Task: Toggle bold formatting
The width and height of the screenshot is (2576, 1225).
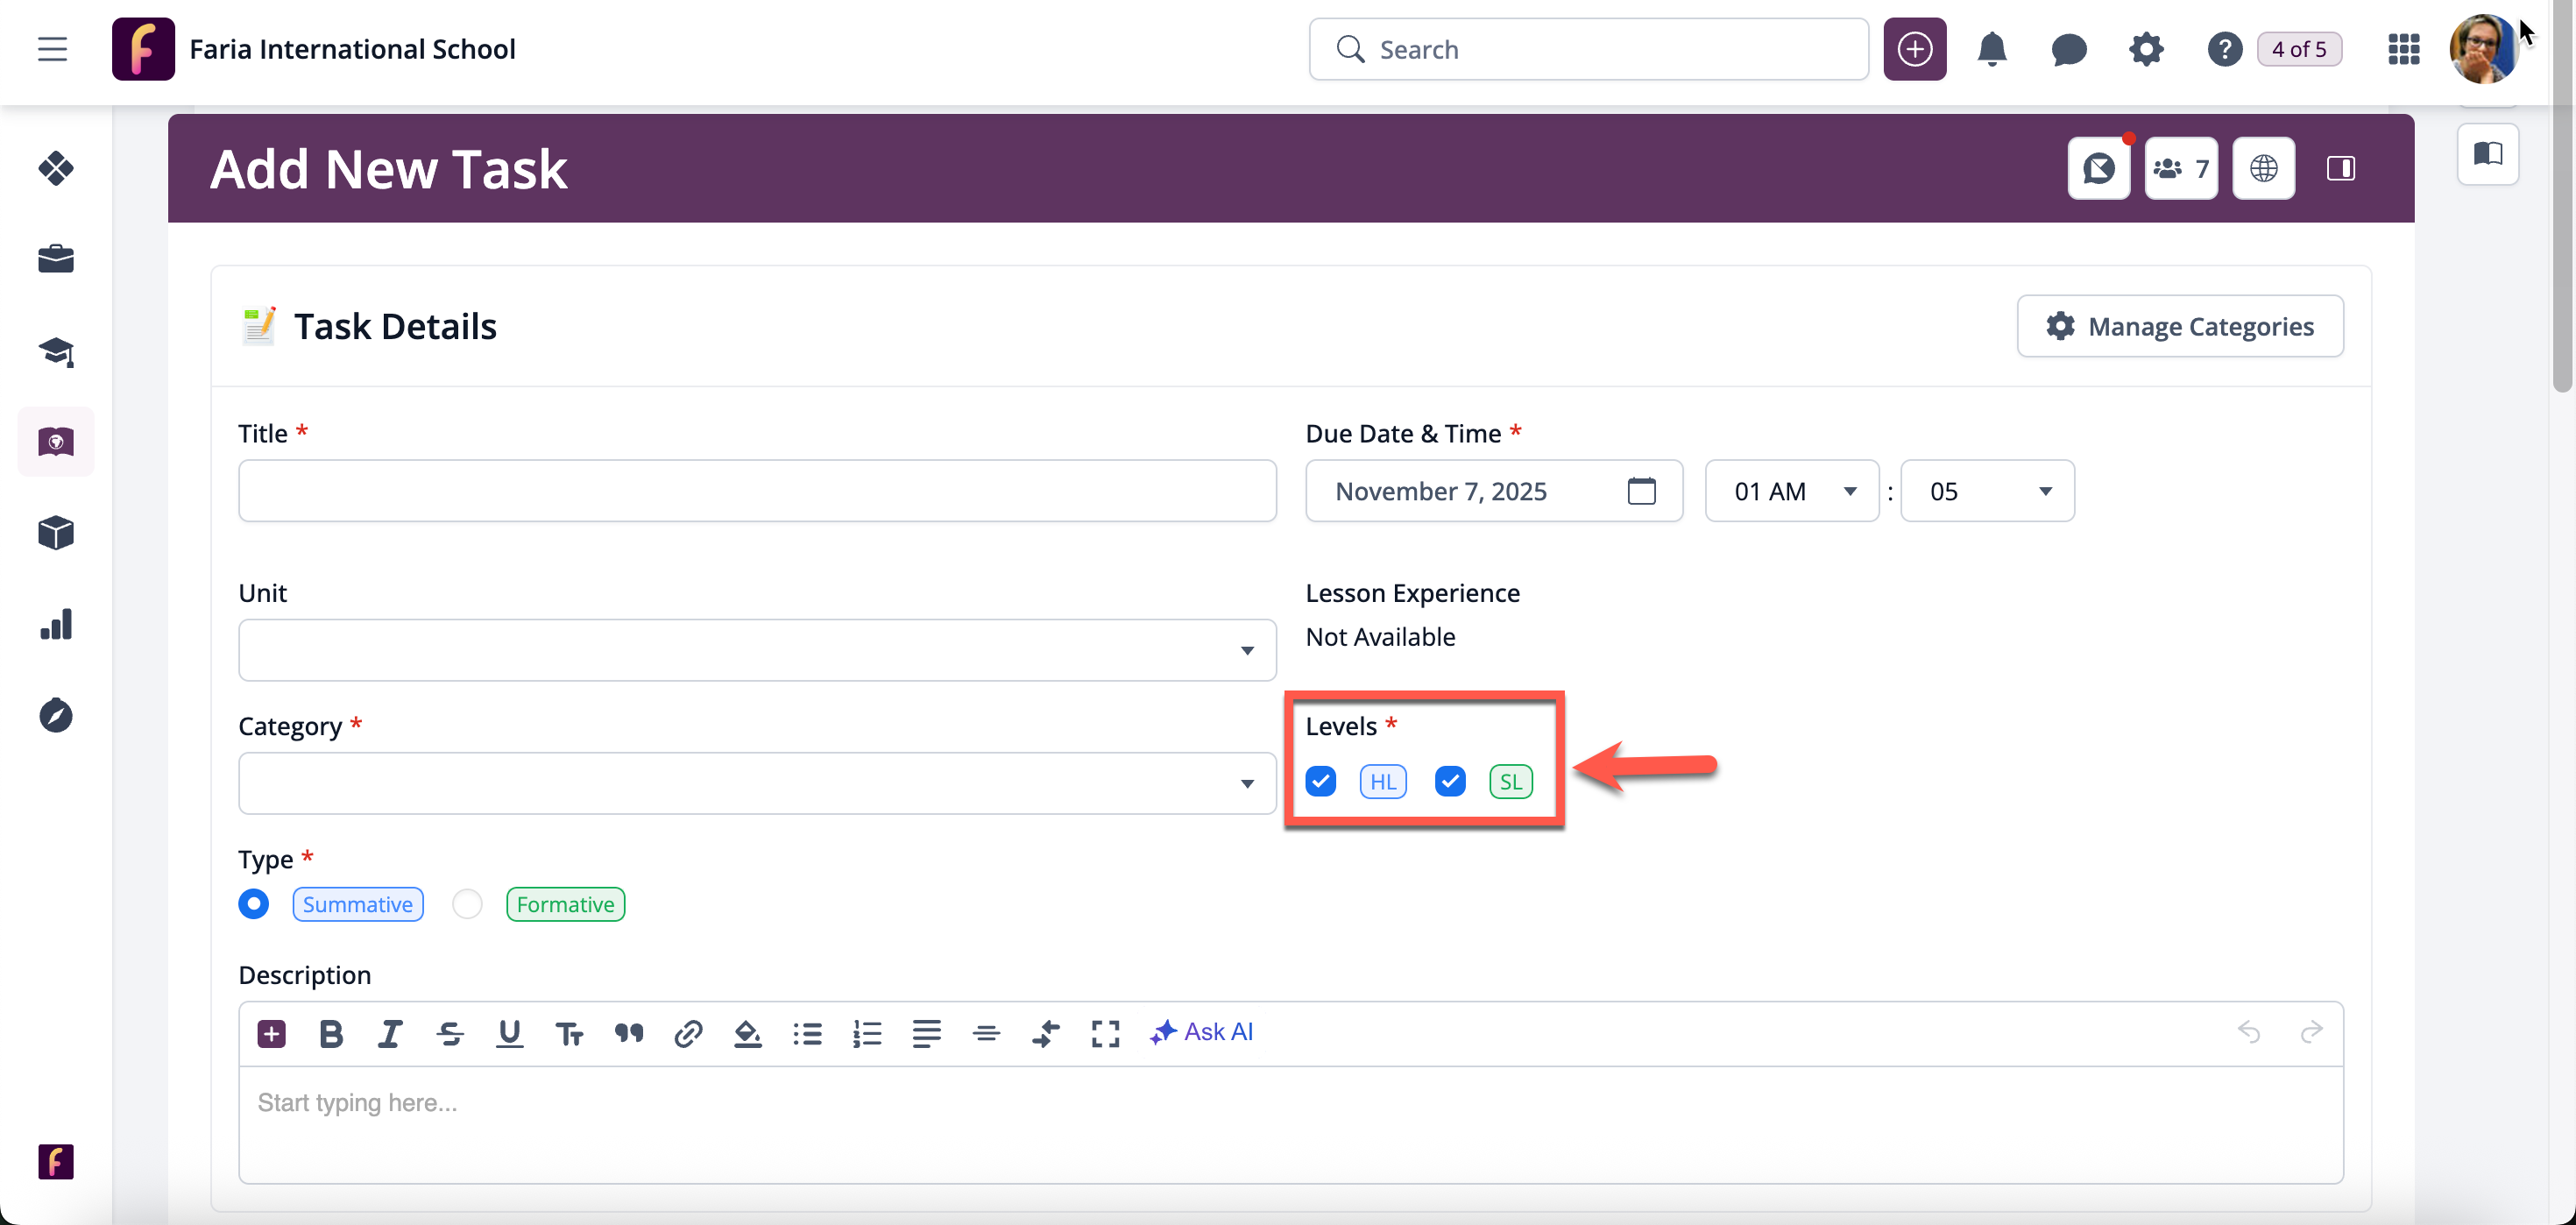Action: 331,1033
